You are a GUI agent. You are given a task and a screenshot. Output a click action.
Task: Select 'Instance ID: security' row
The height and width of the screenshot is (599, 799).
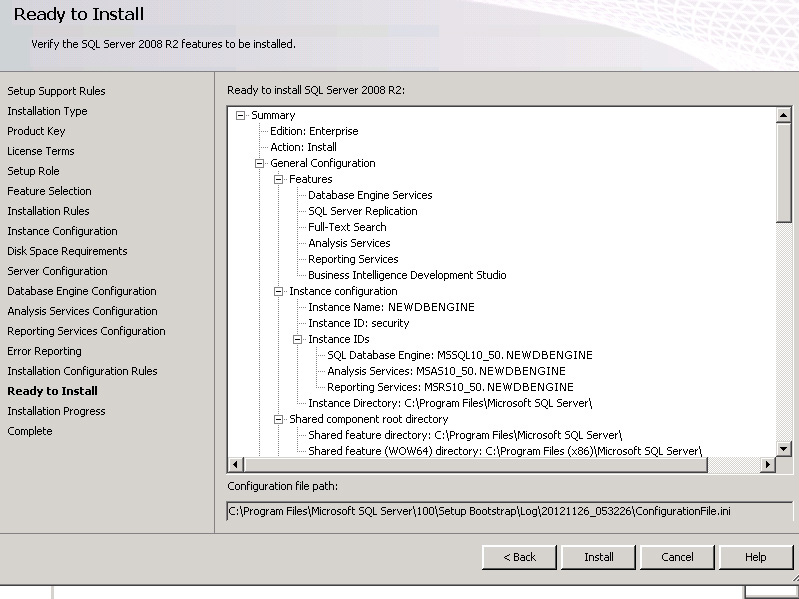[359, 323]
